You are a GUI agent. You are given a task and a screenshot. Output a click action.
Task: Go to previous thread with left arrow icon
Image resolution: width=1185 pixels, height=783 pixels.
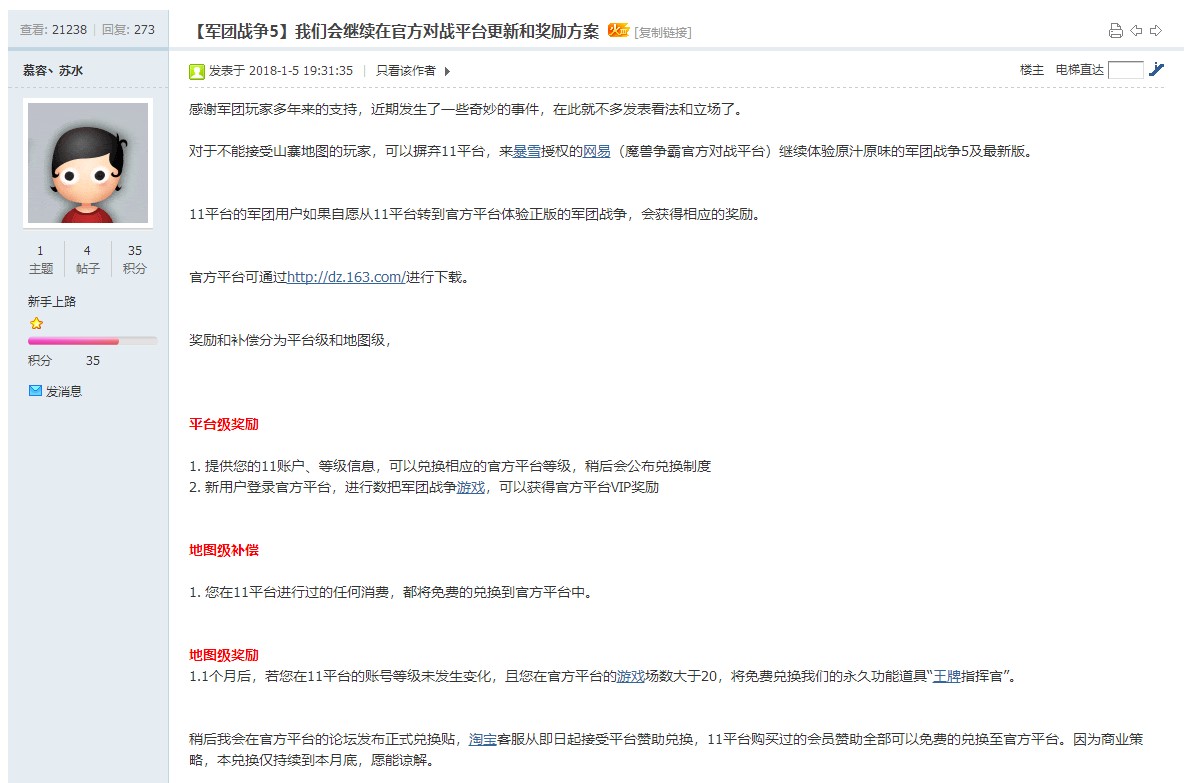[x=1136, y=31]
